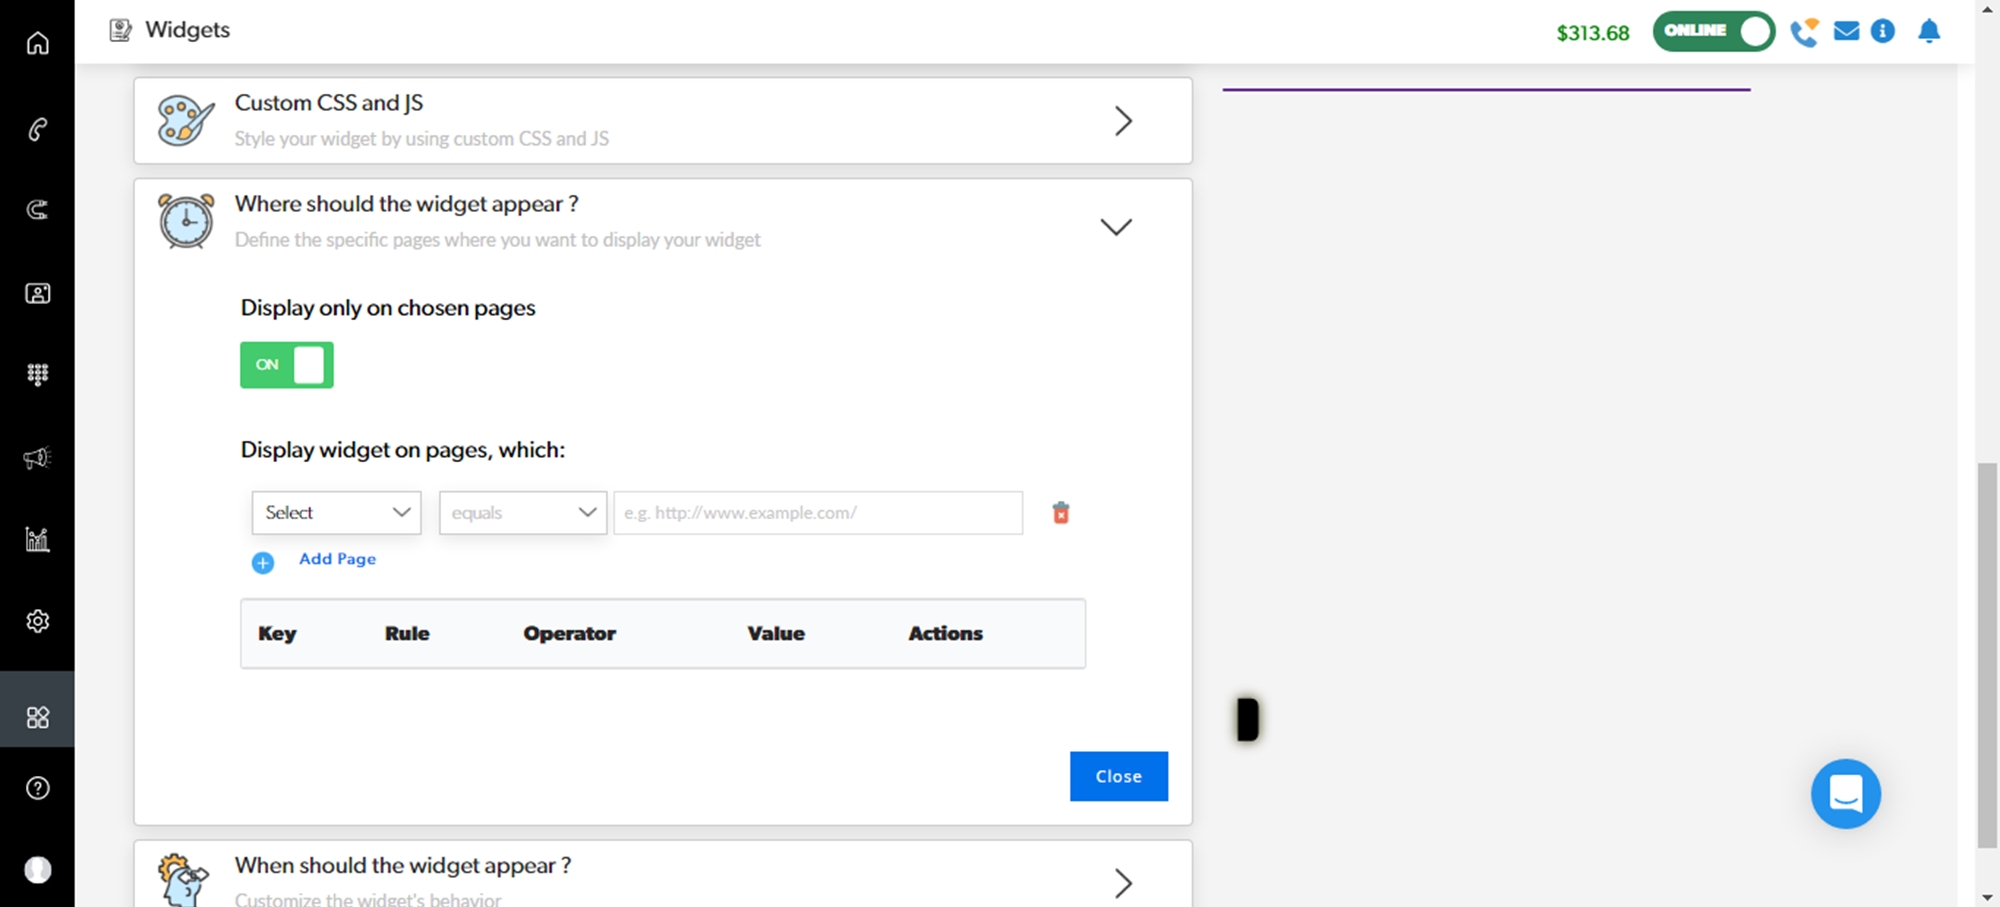Viewport: 2000px width, 907px height.
Task: Open the campaigns megaphone icon
Action: [37, 458]
